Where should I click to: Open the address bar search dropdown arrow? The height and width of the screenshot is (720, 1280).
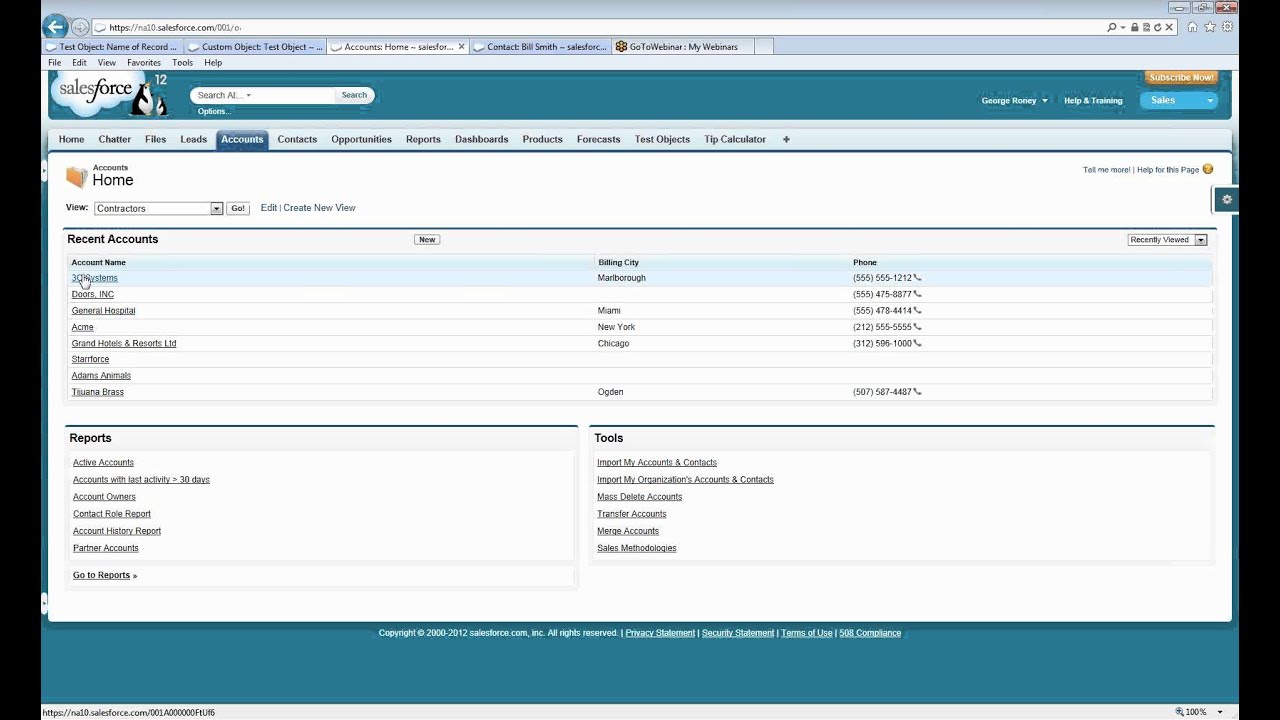pyautogui.click(x=1123, y=27)
